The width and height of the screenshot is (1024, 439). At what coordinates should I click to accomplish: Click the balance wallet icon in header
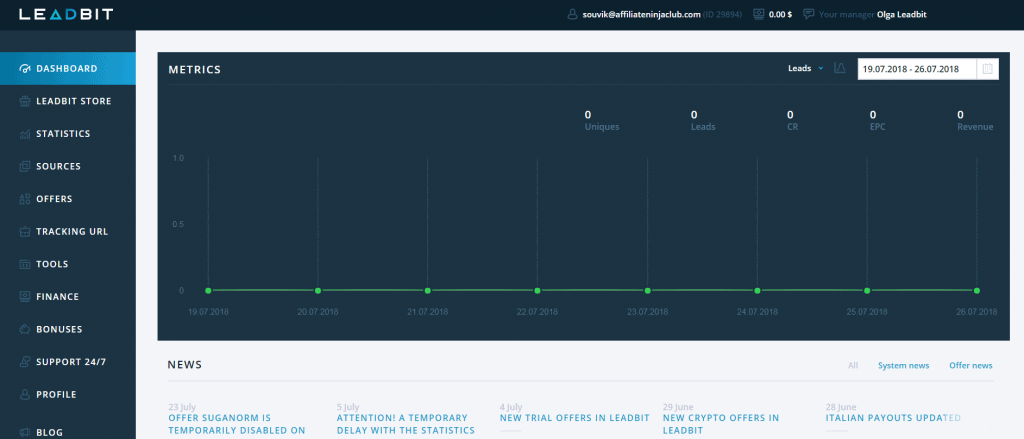coord(758,14)
